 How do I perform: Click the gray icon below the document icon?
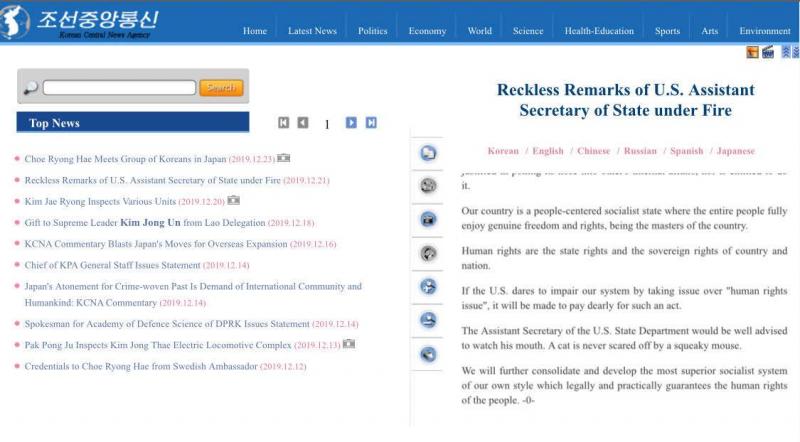coord(428,186)
